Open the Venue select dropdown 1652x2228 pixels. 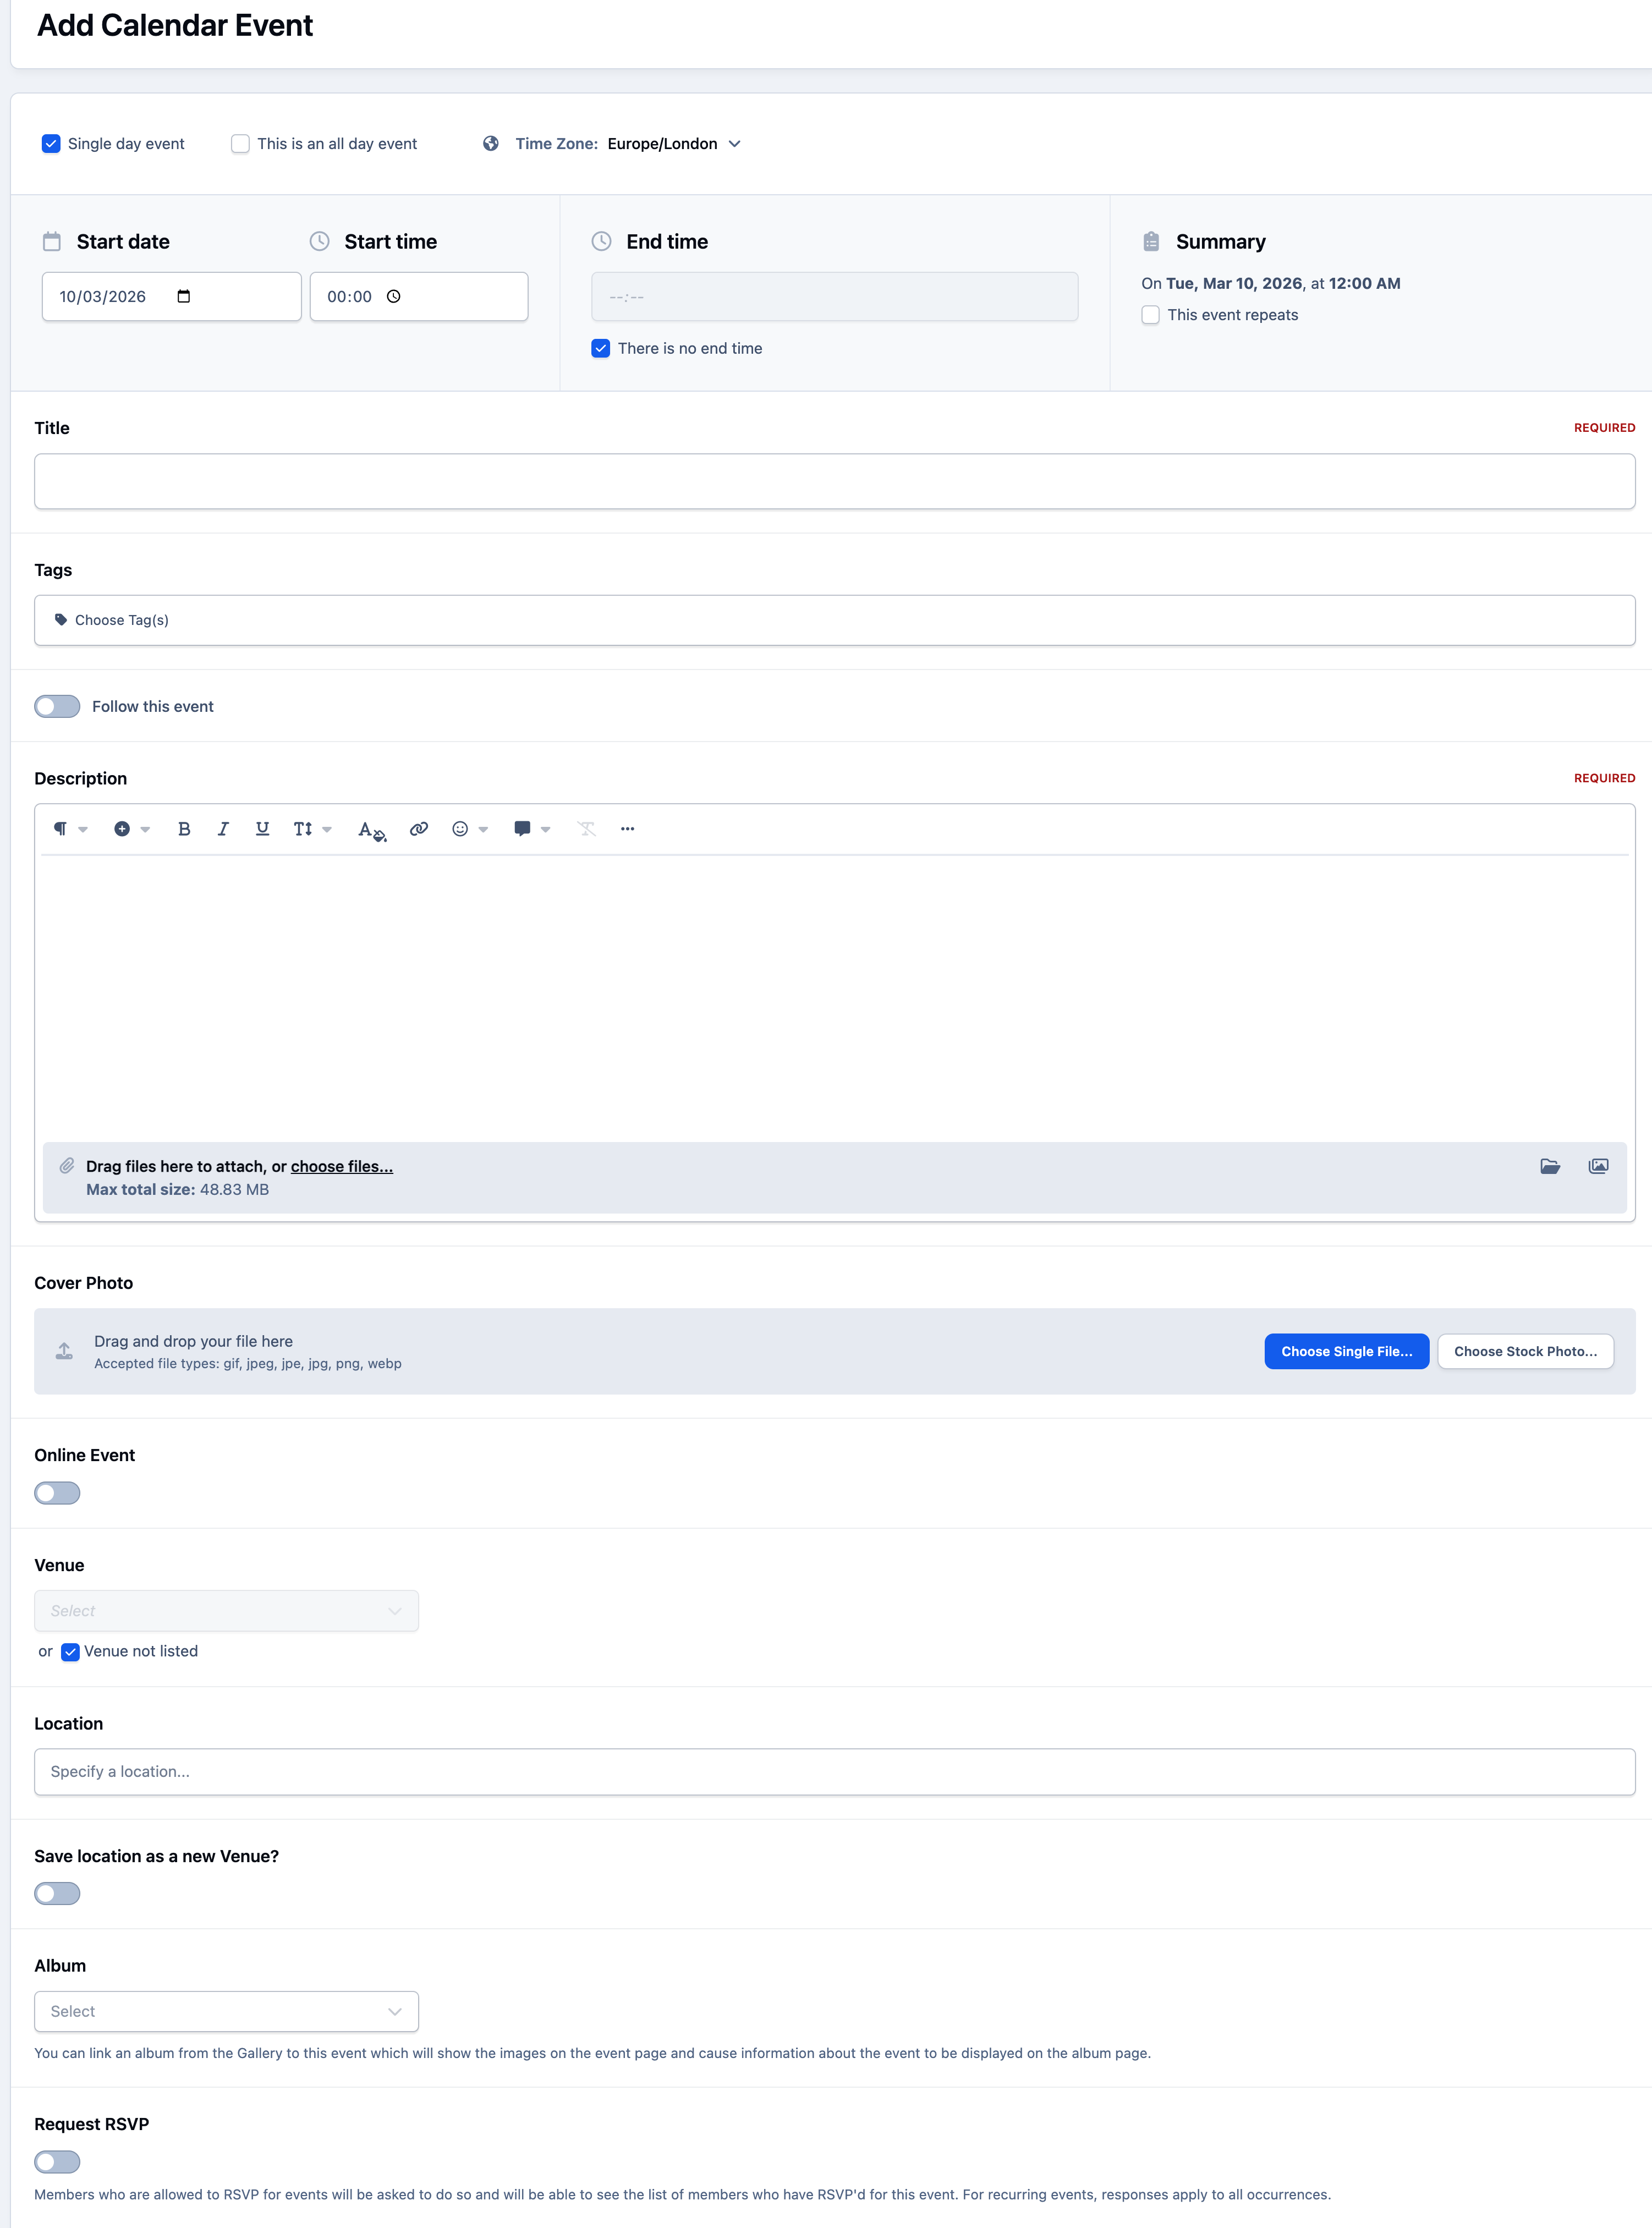pos(227,1611)
